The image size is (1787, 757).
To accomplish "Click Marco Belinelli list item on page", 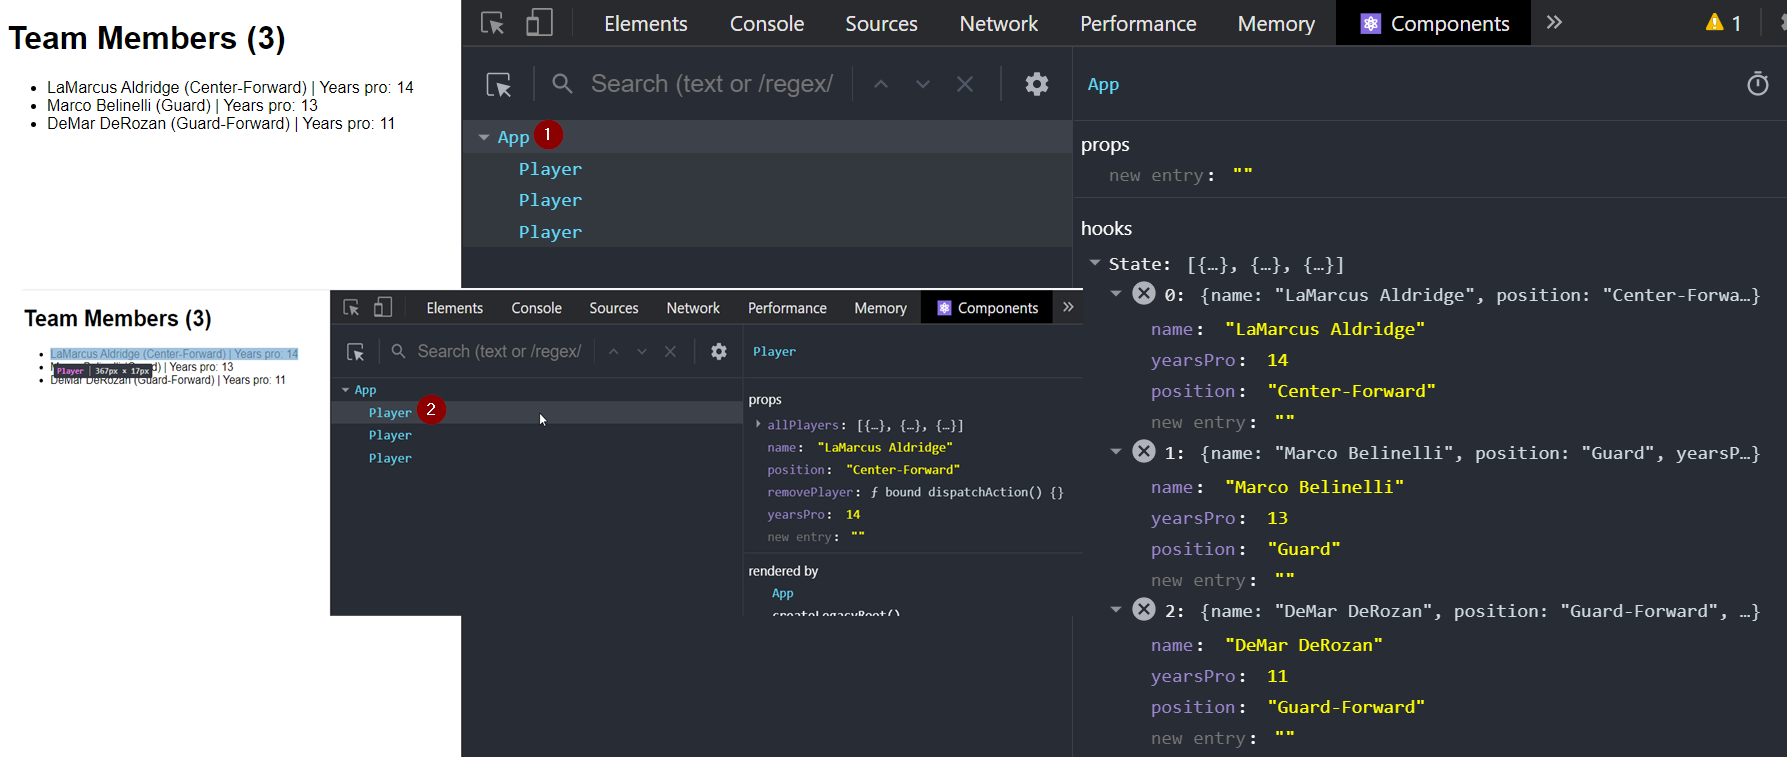I will 182,105.
